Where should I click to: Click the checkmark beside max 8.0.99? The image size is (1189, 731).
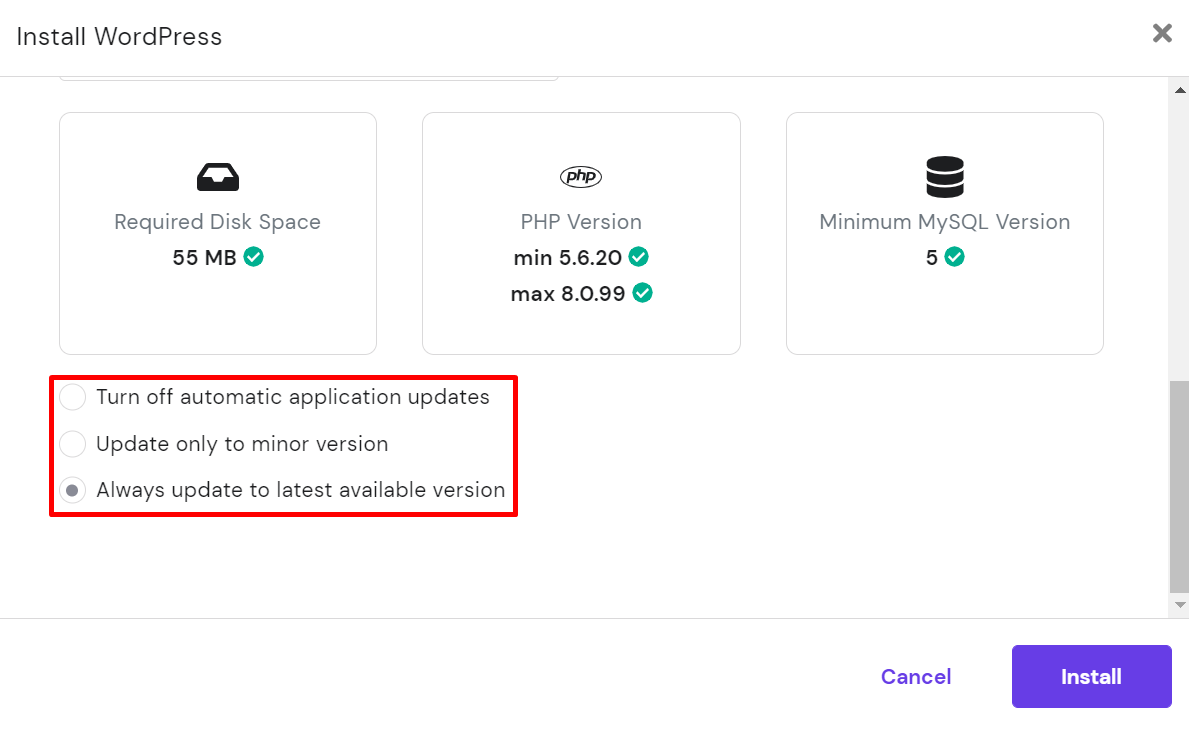[642, 293]
